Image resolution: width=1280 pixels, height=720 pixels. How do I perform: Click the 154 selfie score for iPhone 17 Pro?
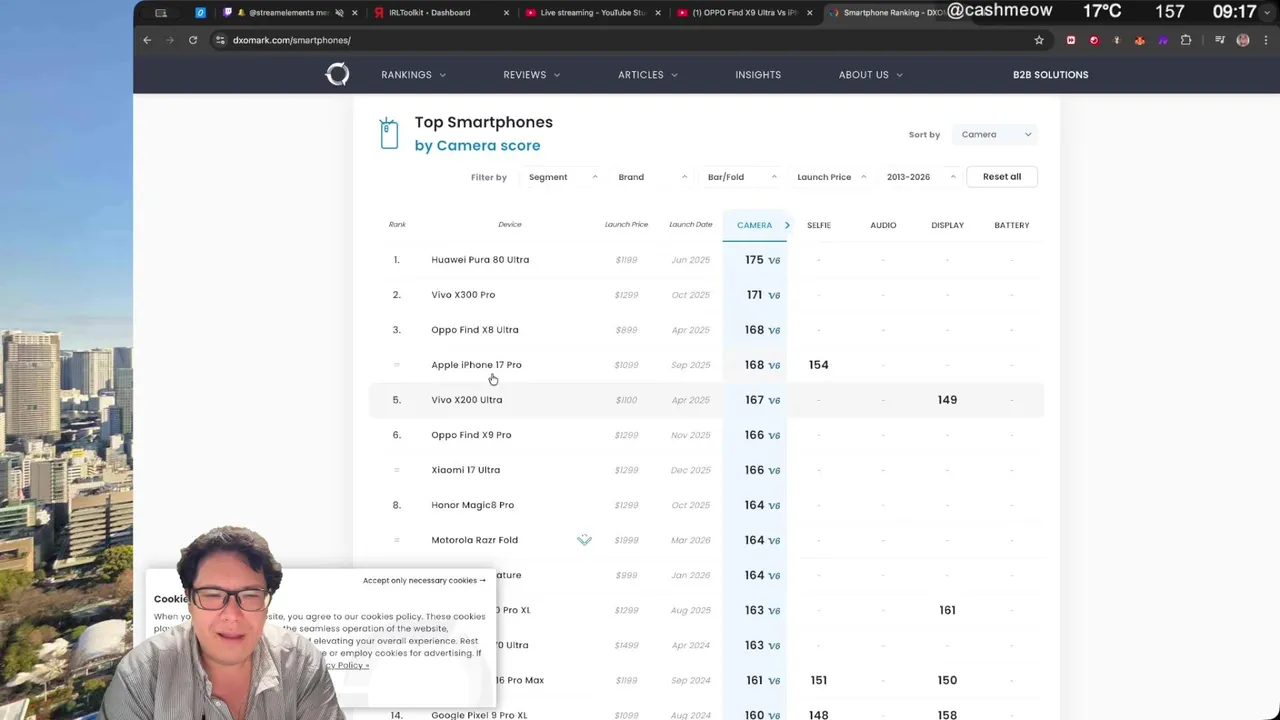click(x=819, y=365)
